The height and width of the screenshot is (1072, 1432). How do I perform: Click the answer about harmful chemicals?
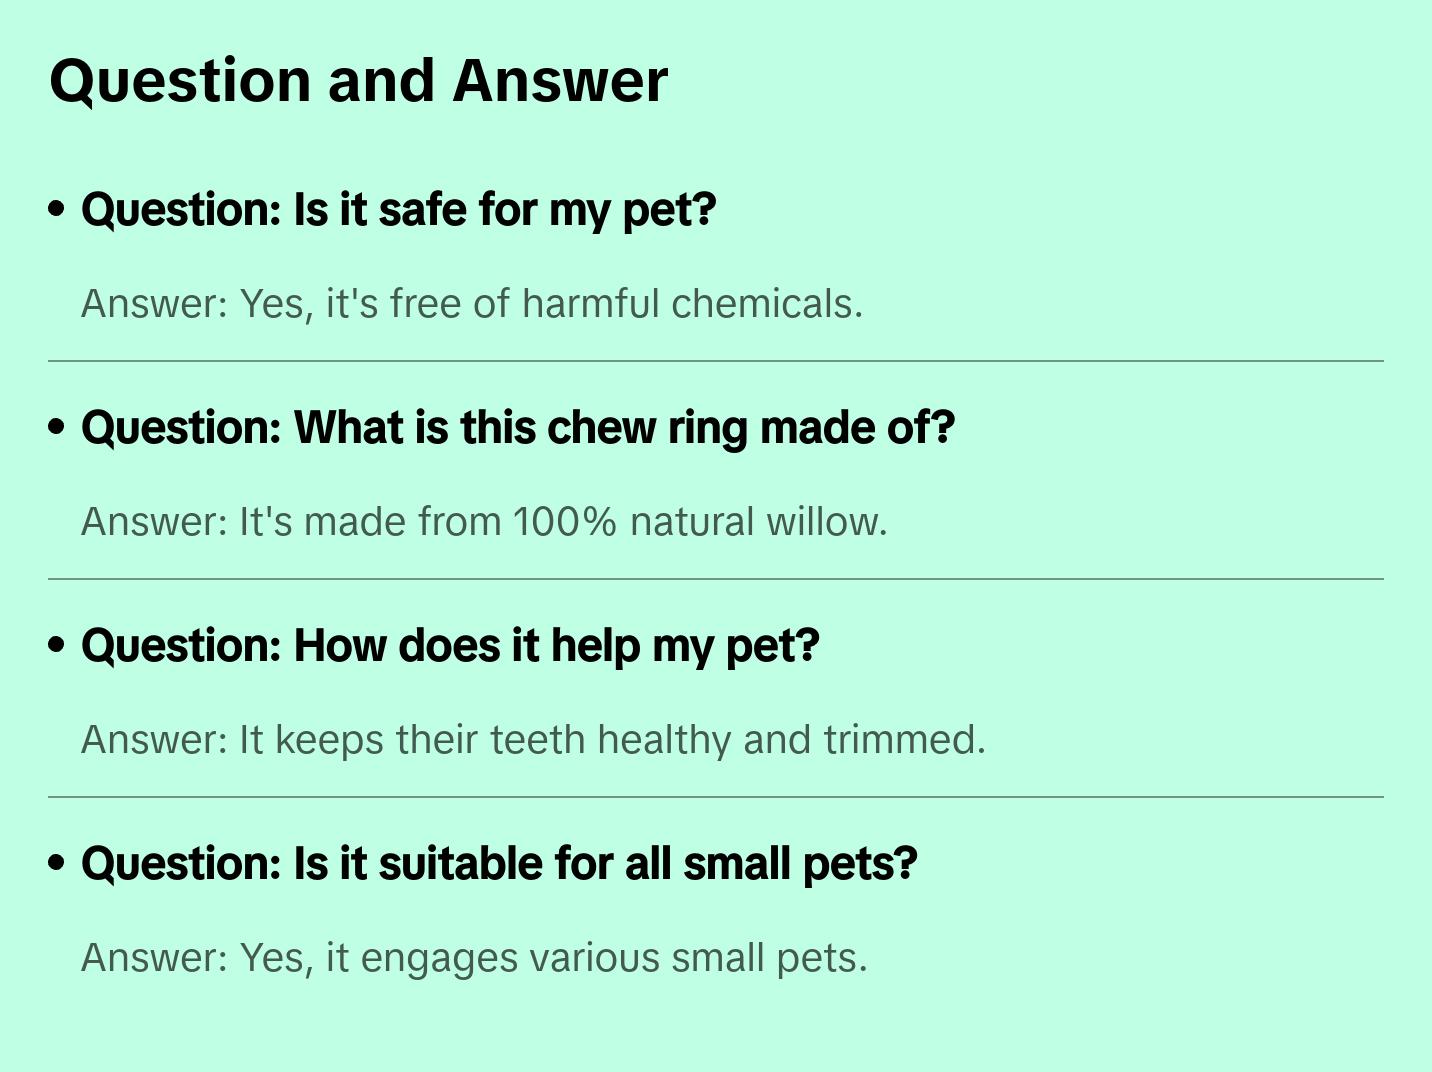(x=471, y=304)
